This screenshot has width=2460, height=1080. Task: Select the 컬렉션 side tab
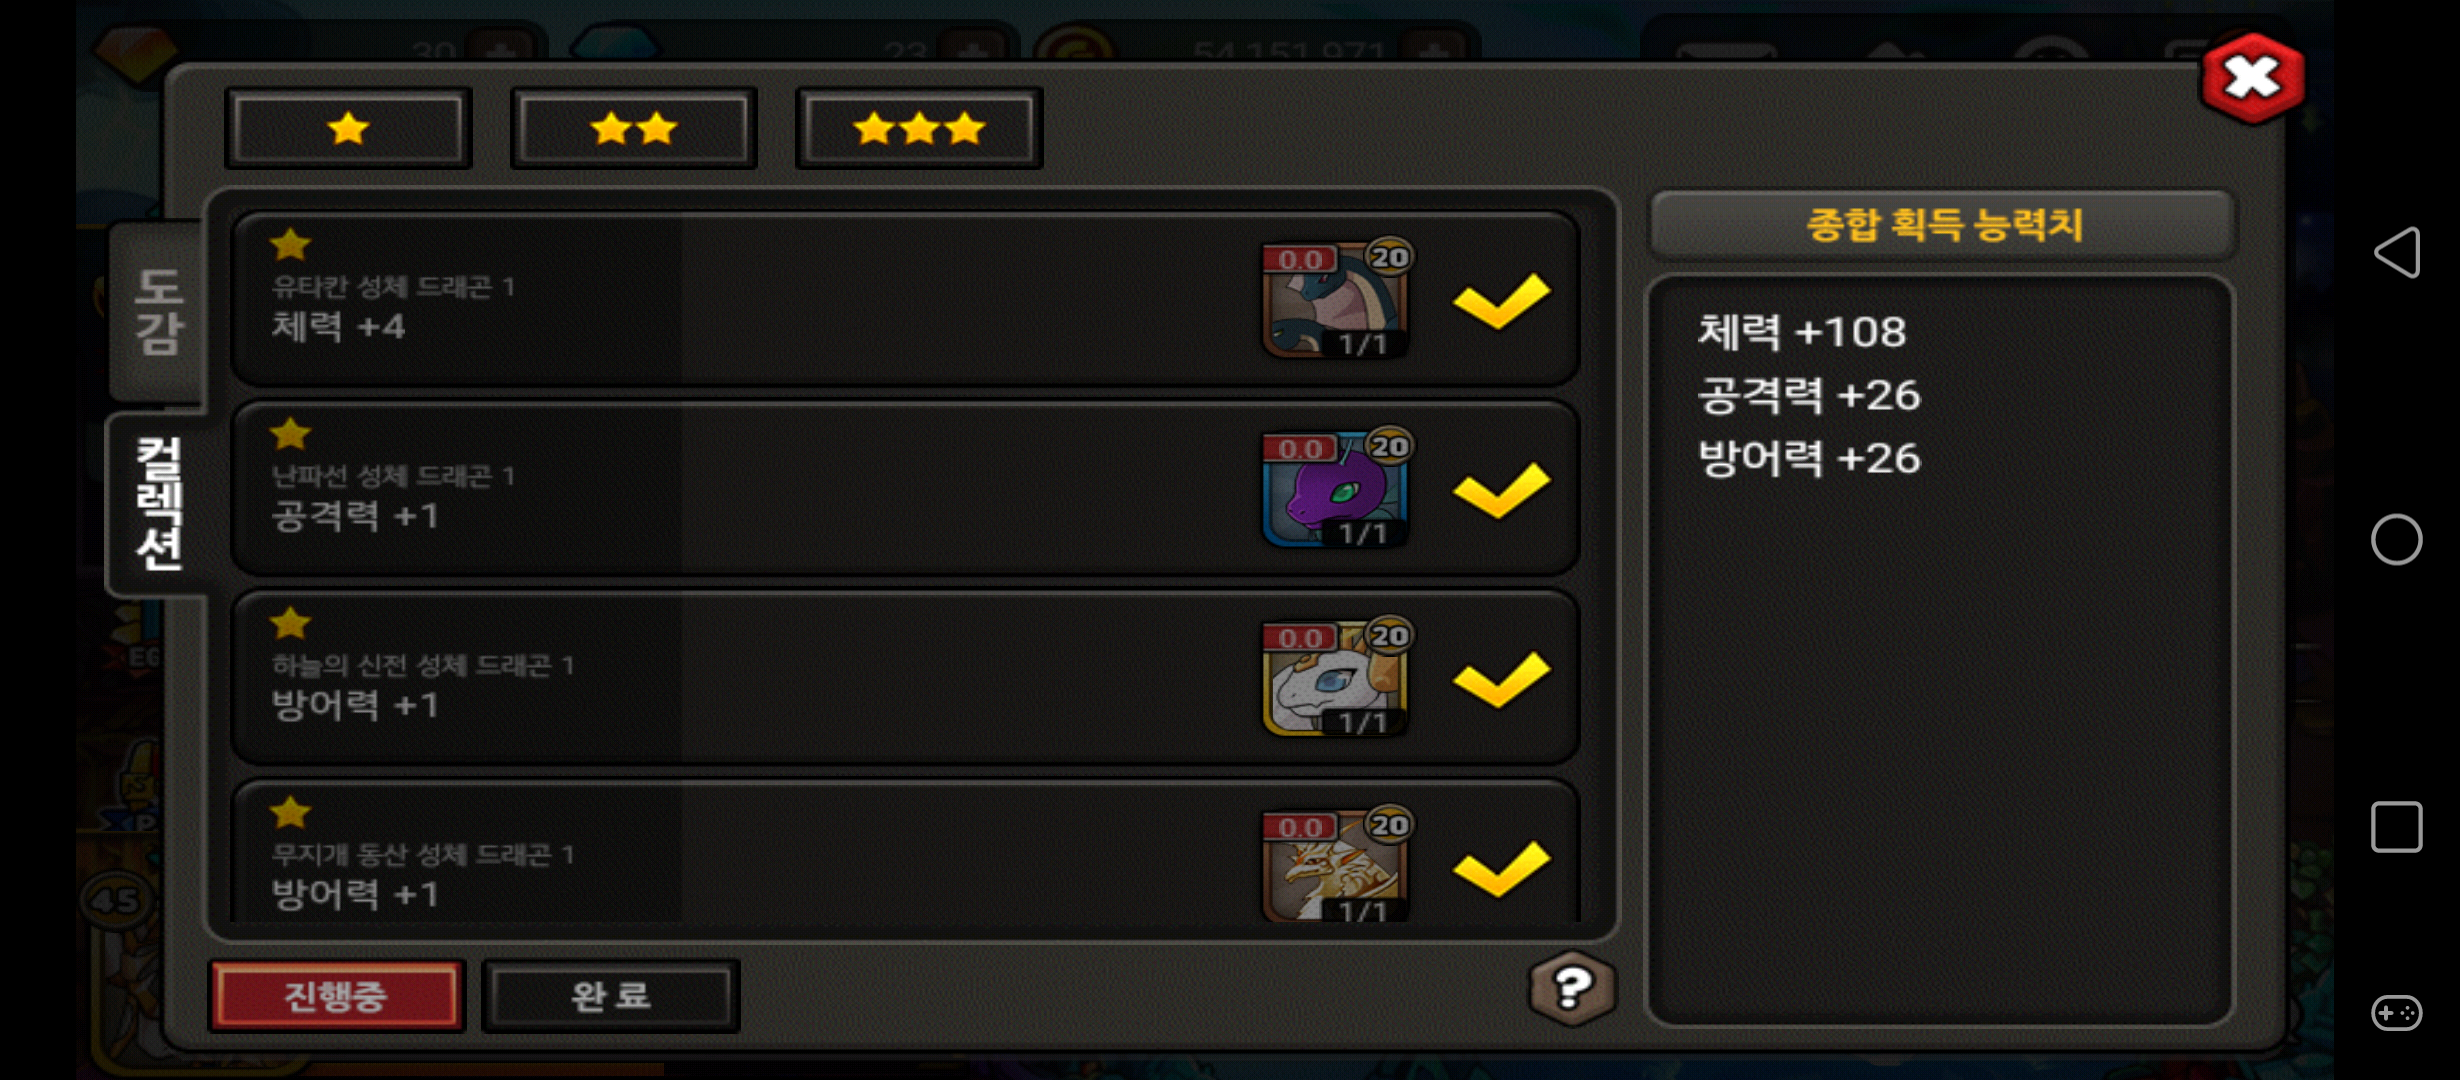pos(158,504)
